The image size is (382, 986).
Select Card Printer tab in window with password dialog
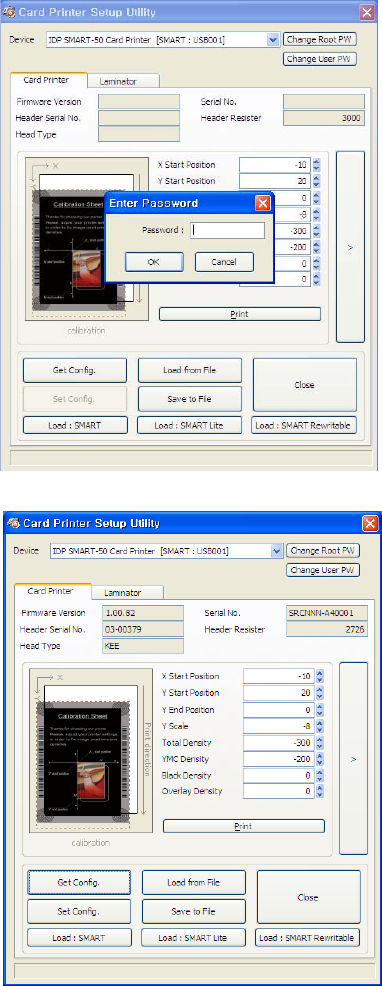tap(47, 80)
